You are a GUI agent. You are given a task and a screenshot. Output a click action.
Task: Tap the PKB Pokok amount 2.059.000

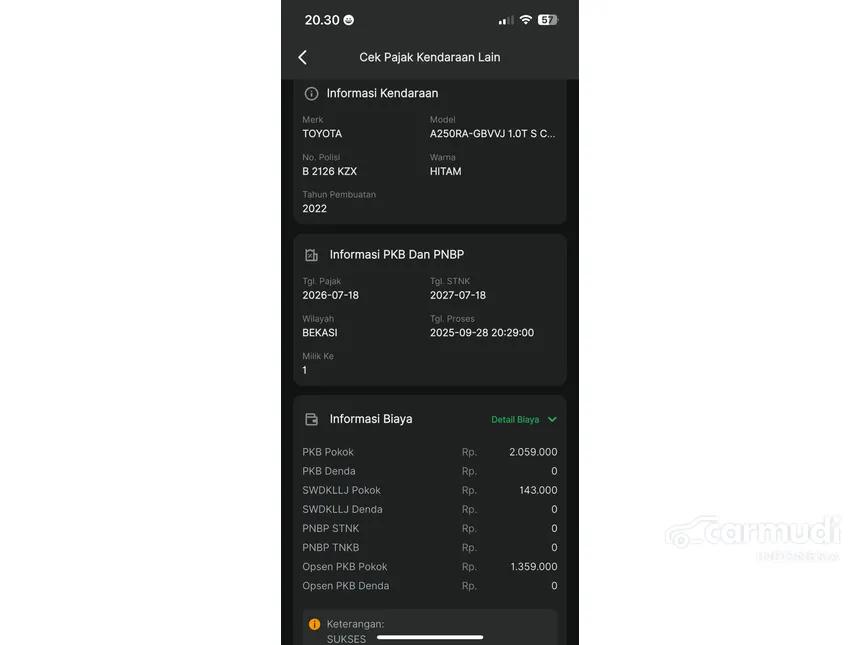(533, 452)
